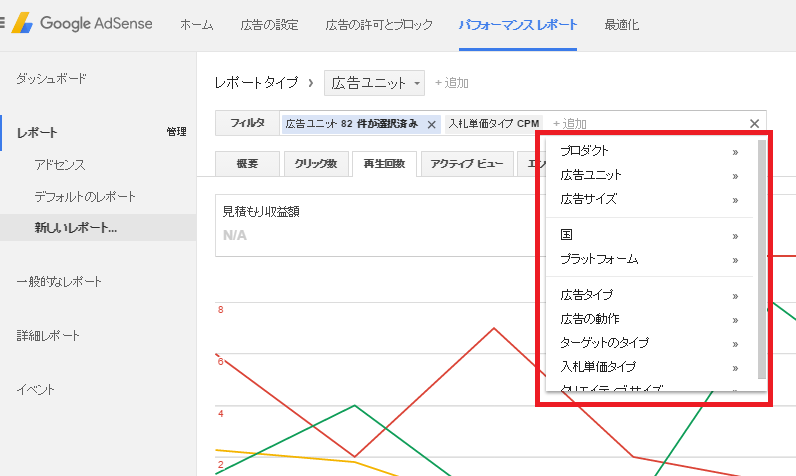Expand the 広告の動作 filter submenu
The height and width of the screenshot is (476, 796).
click(x=649, y=319)
